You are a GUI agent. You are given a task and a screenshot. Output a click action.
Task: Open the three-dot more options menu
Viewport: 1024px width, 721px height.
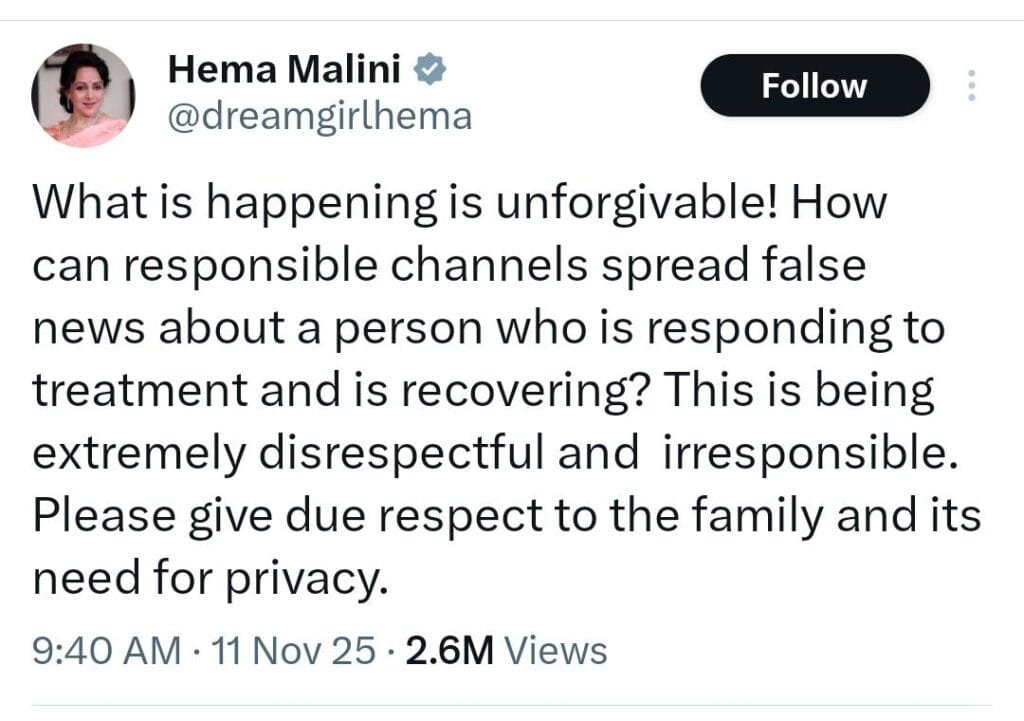pyautogui.click(x=970, y=85)
